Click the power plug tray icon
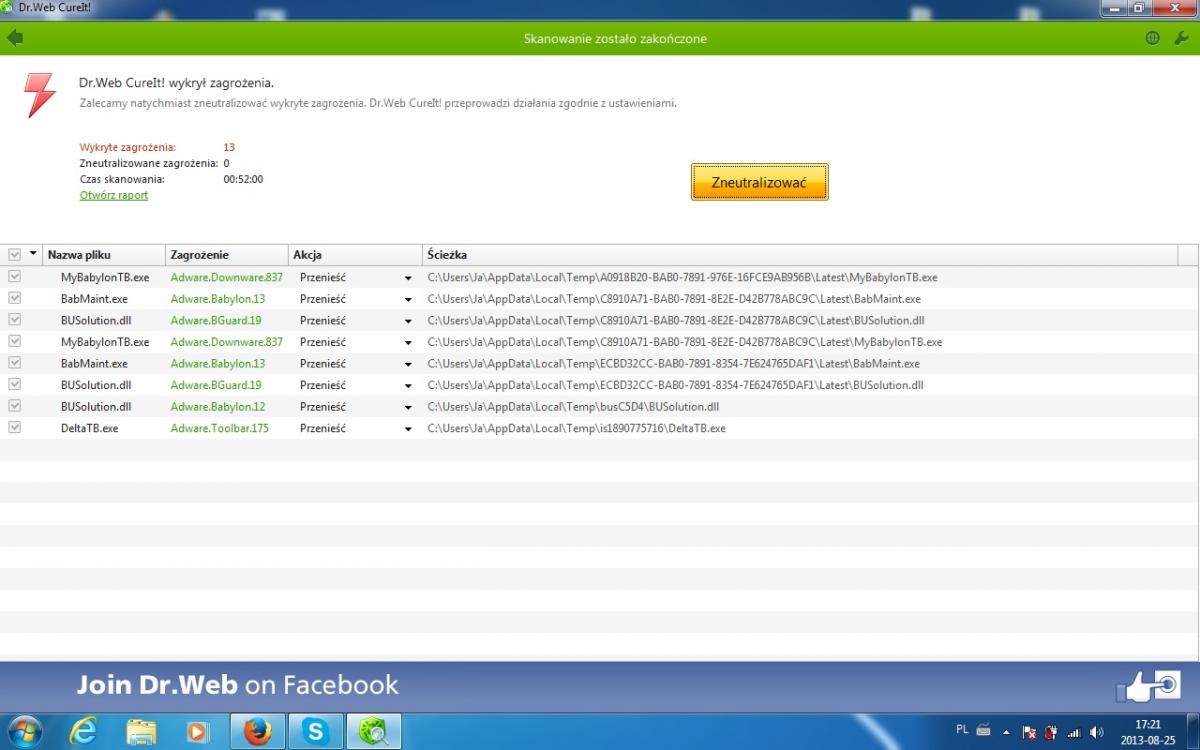The image size is (1200, 750). tap(1051, 732)
